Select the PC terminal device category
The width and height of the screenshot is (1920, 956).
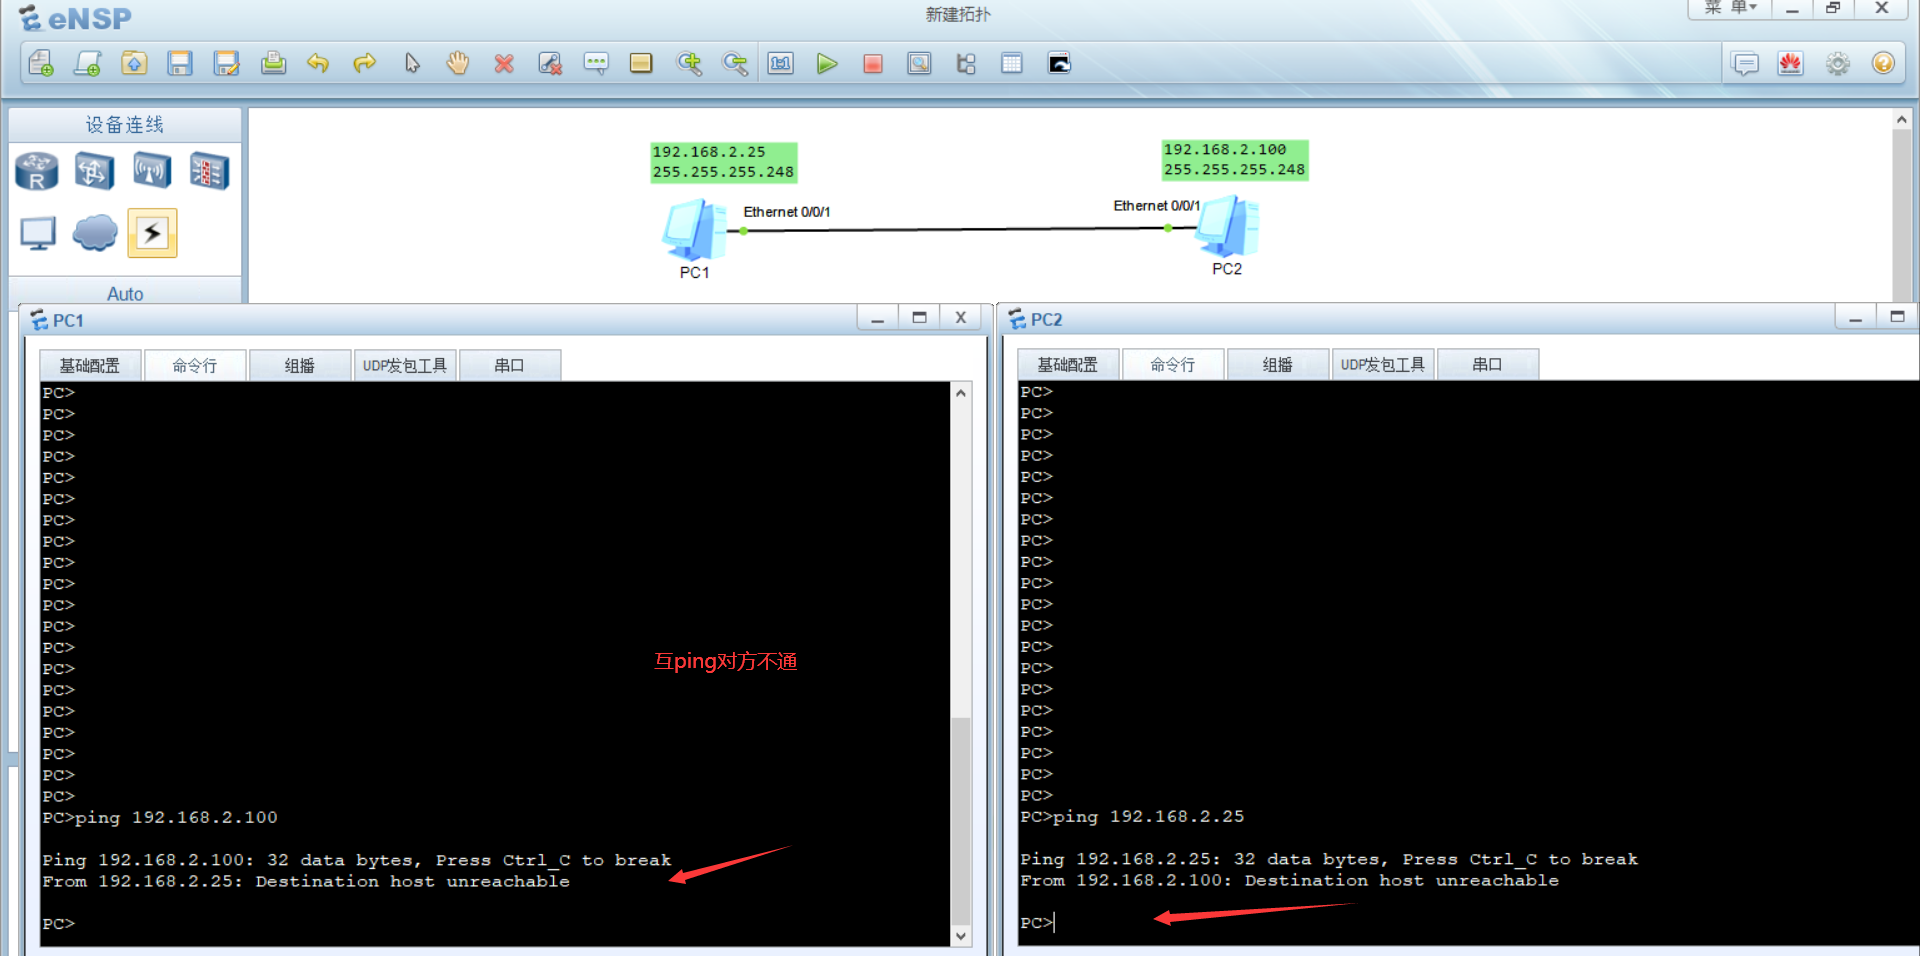tap(38, 233)
